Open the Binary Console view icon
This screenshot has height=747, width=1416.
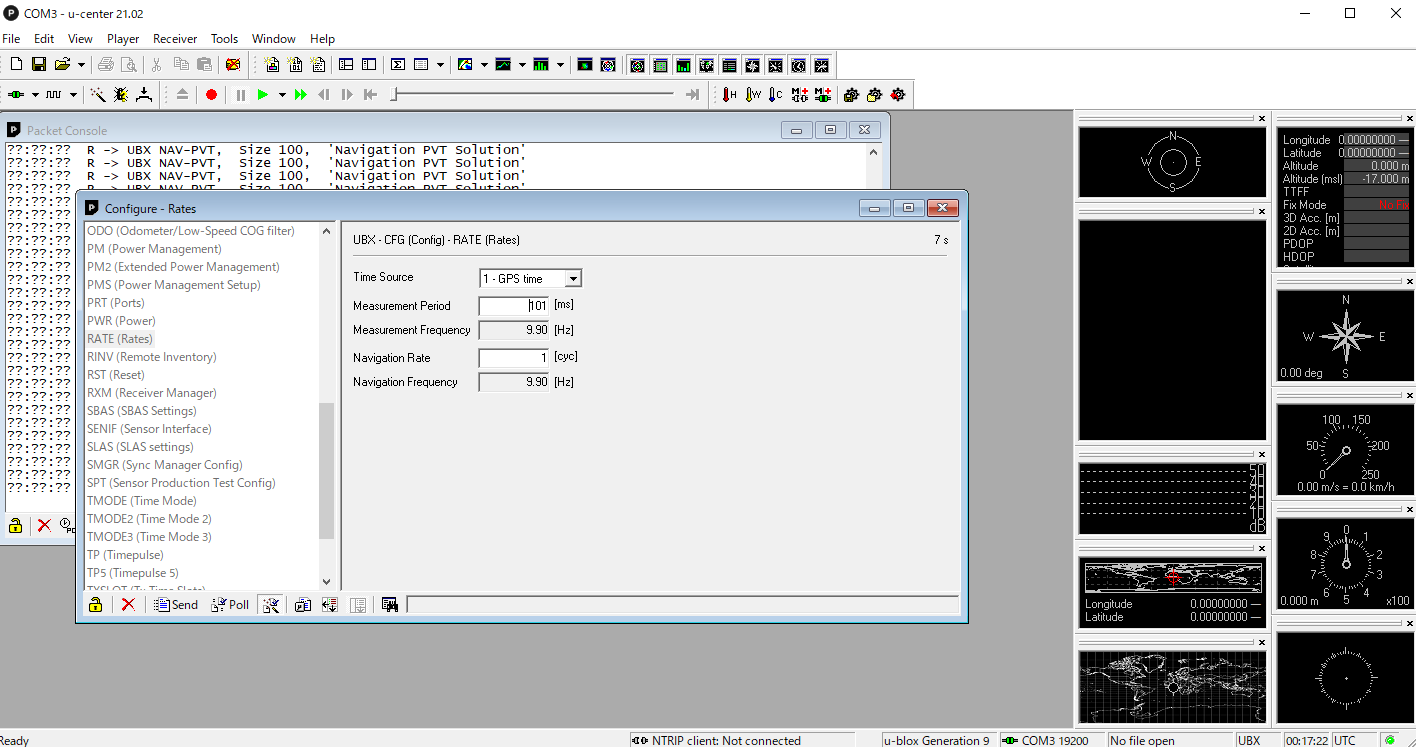pos(295,64)
